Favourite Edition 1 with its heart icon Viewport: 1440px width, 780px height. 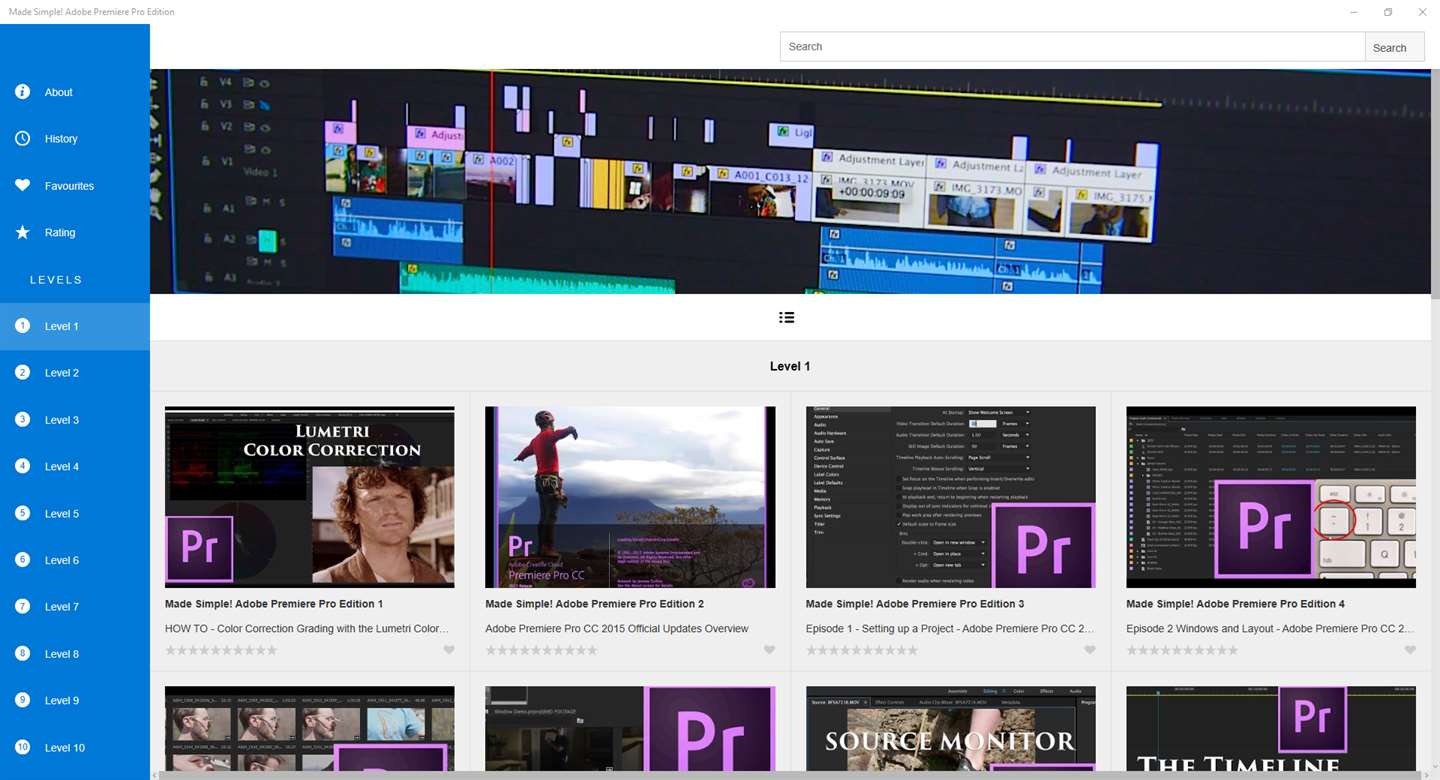[449, 650]
